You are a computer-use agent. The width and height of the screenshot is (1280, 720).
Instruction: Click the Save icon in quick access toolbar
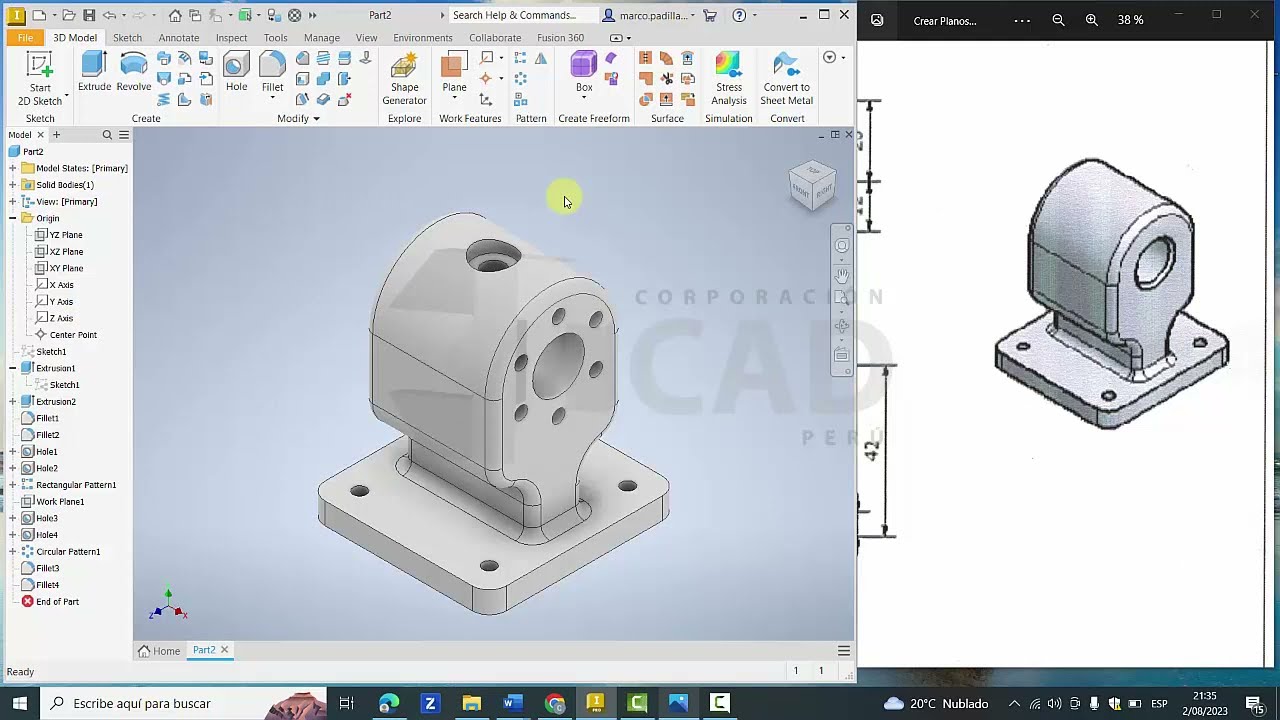[x=89, y=15]
